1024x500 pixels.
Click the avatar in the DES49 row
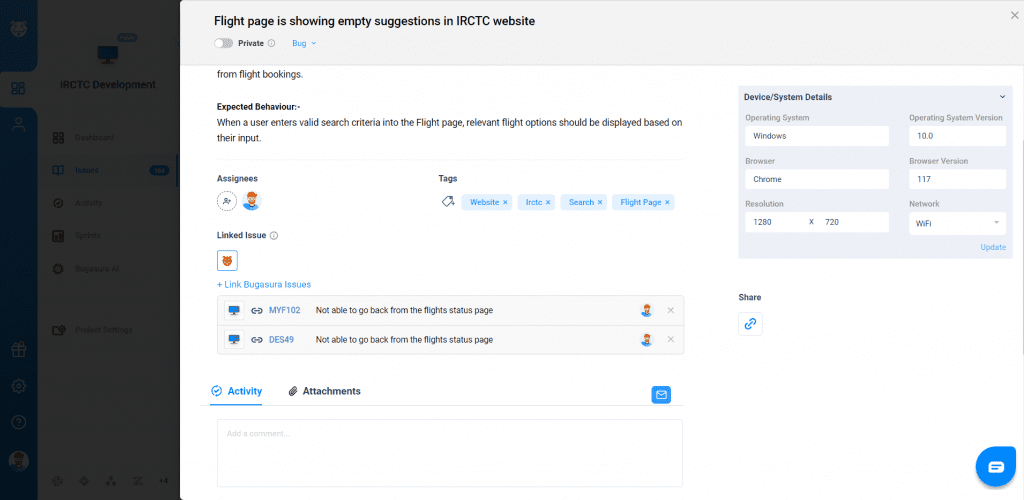click(647, 339)
